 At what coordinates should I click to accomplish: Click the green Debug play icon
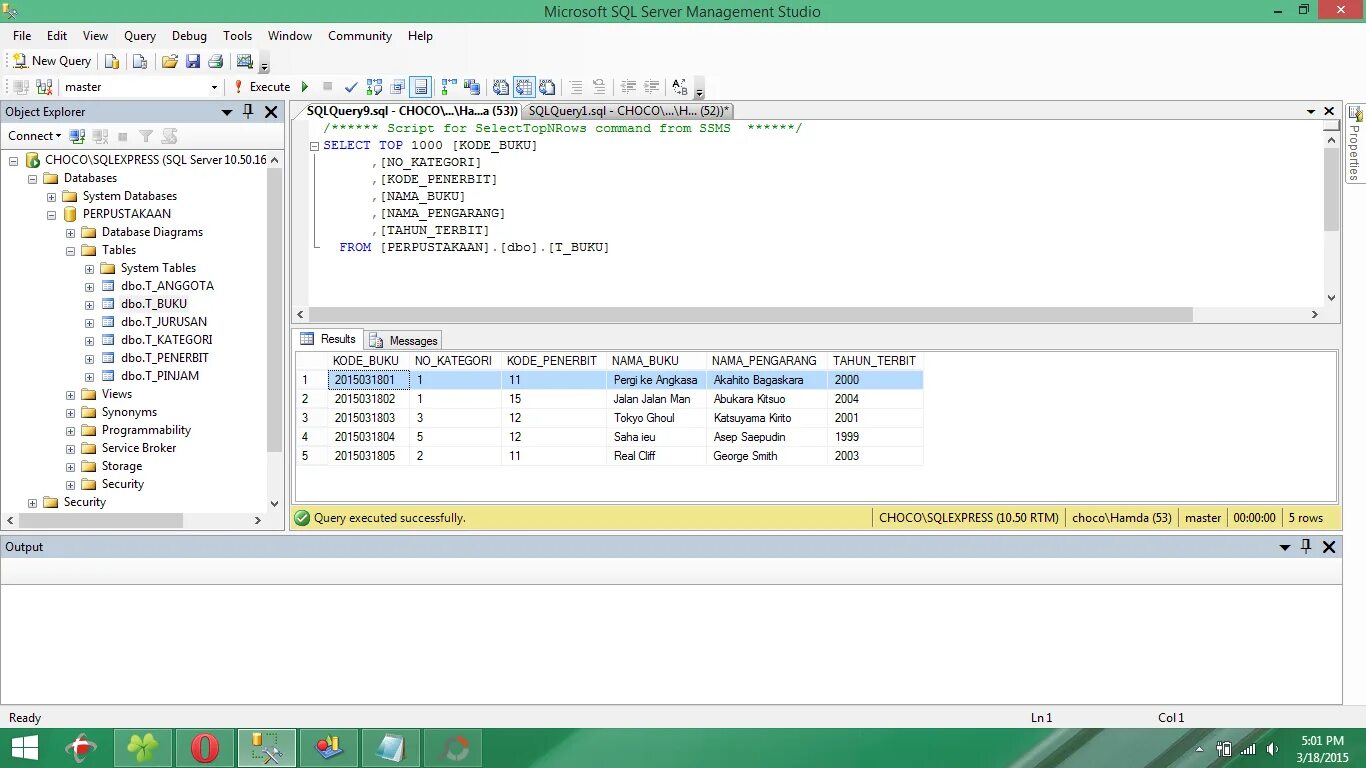tap(305, 87)
